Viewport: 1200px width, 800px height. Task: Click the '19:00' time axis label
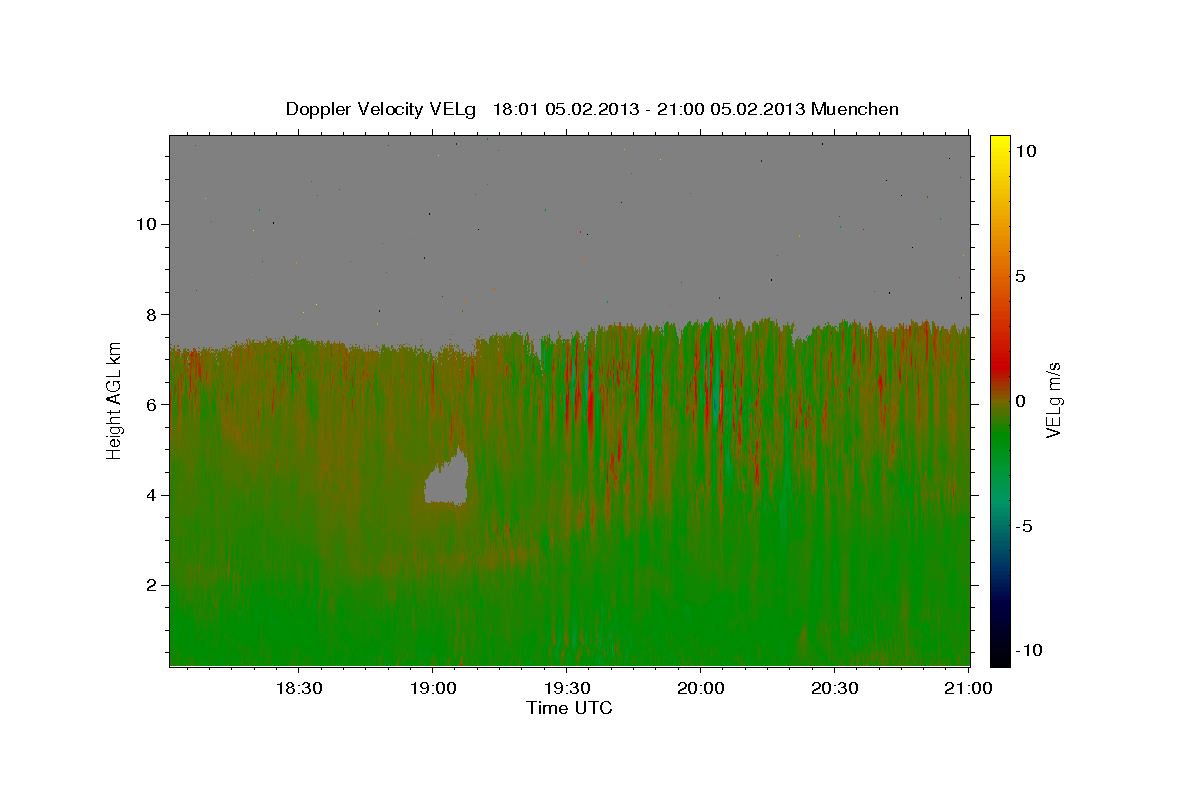432,688
